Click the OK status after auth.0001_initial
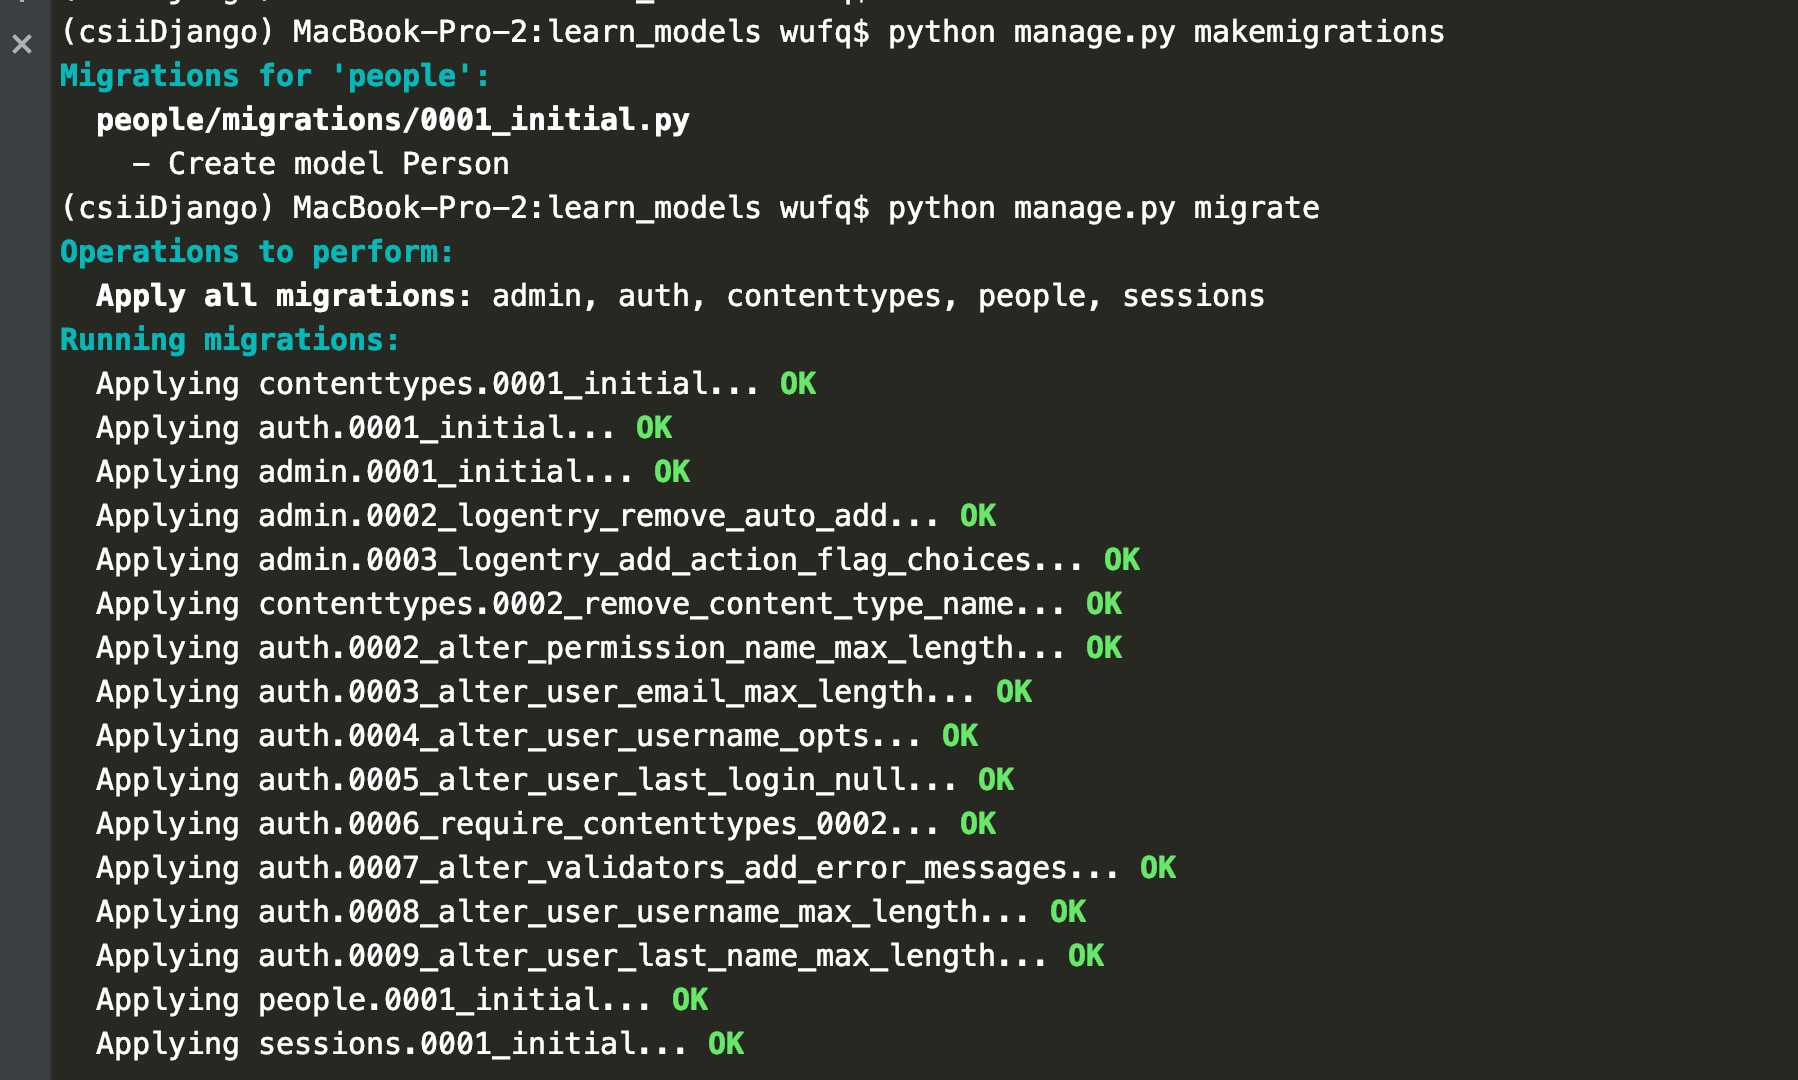This screenshot has width=1798, height=1080. (x=654, y=428)
